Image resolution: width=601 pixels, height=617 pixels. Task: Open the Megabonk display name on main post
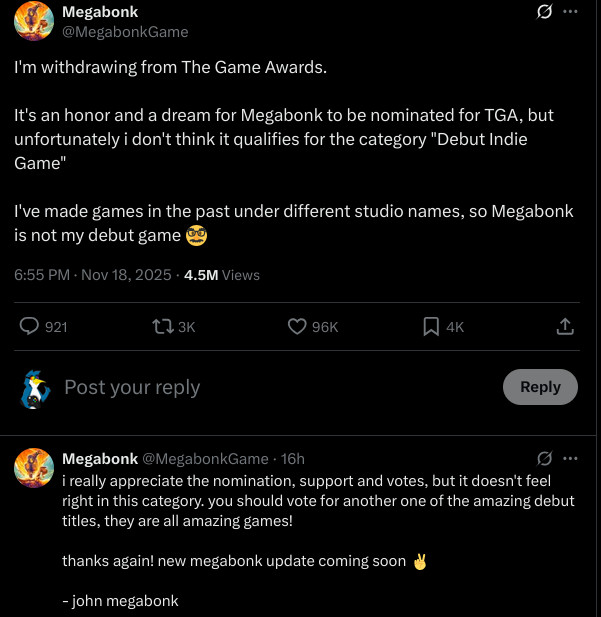pyautogui.click(x=100, y=12)
